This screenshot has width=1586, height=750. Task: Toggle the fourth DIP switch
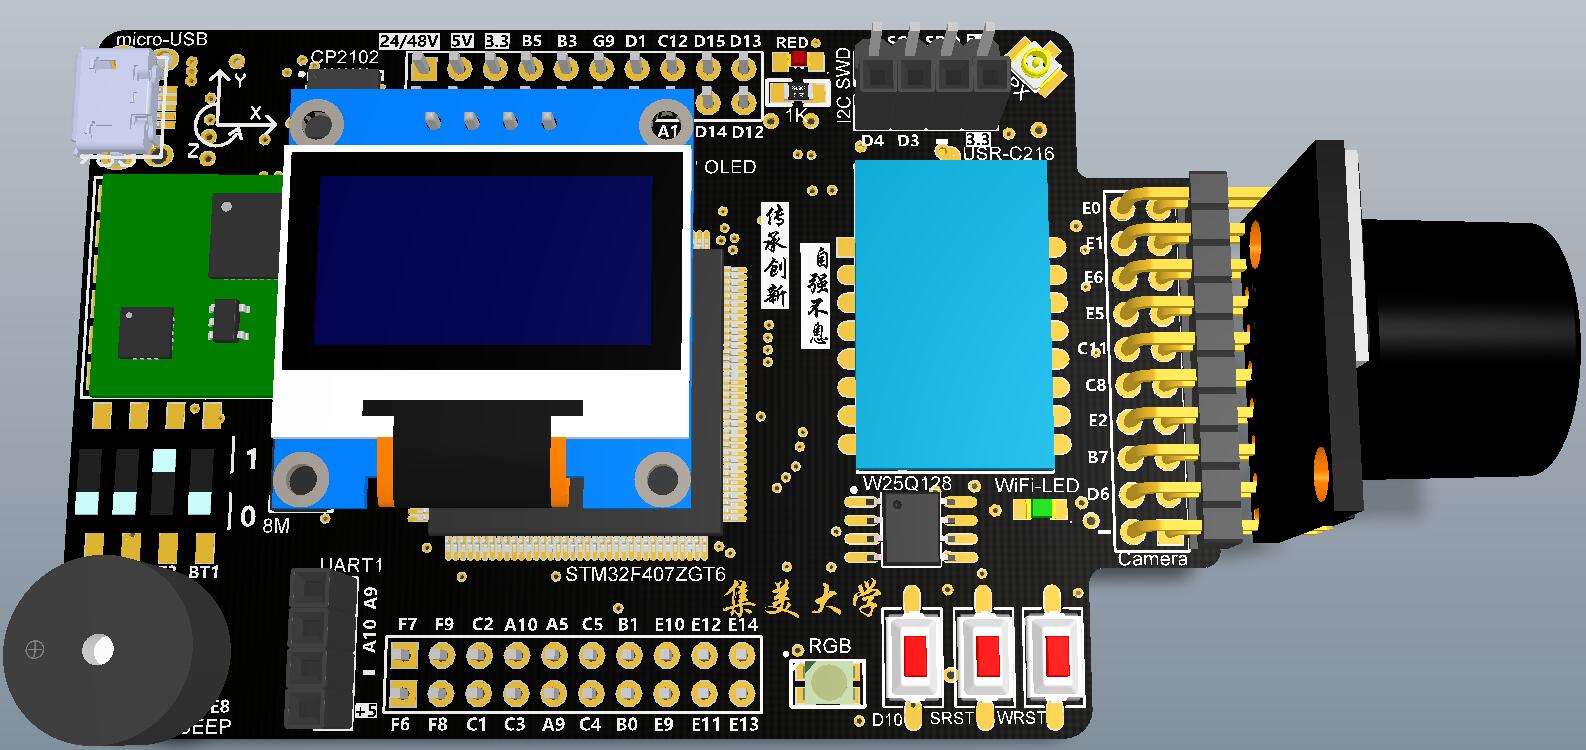click(x=201, y=480)
